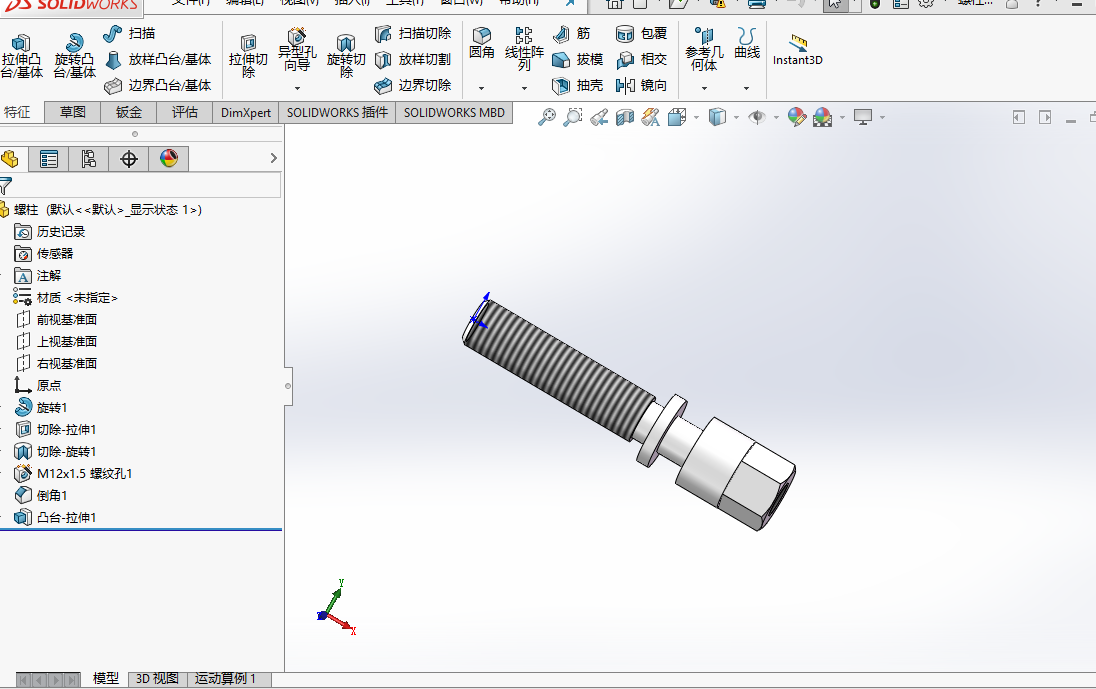This screenshot has width=1096, height=689.
Task: Toggle Instant3D mode
Action: tap(798, 49)
